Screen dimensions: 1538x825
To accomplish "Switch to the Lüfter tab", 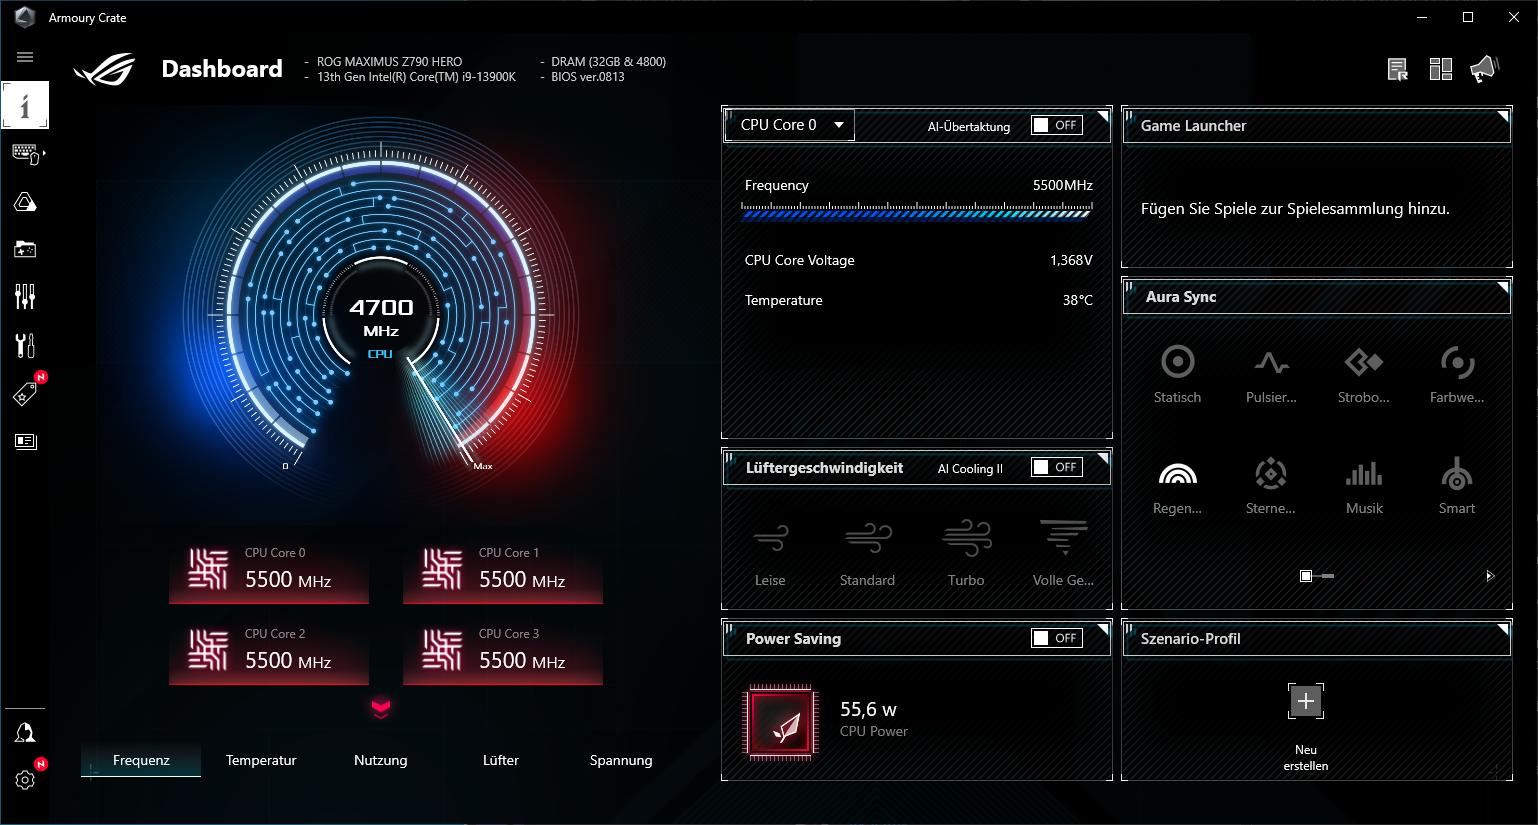I will [x=501, y=760].
